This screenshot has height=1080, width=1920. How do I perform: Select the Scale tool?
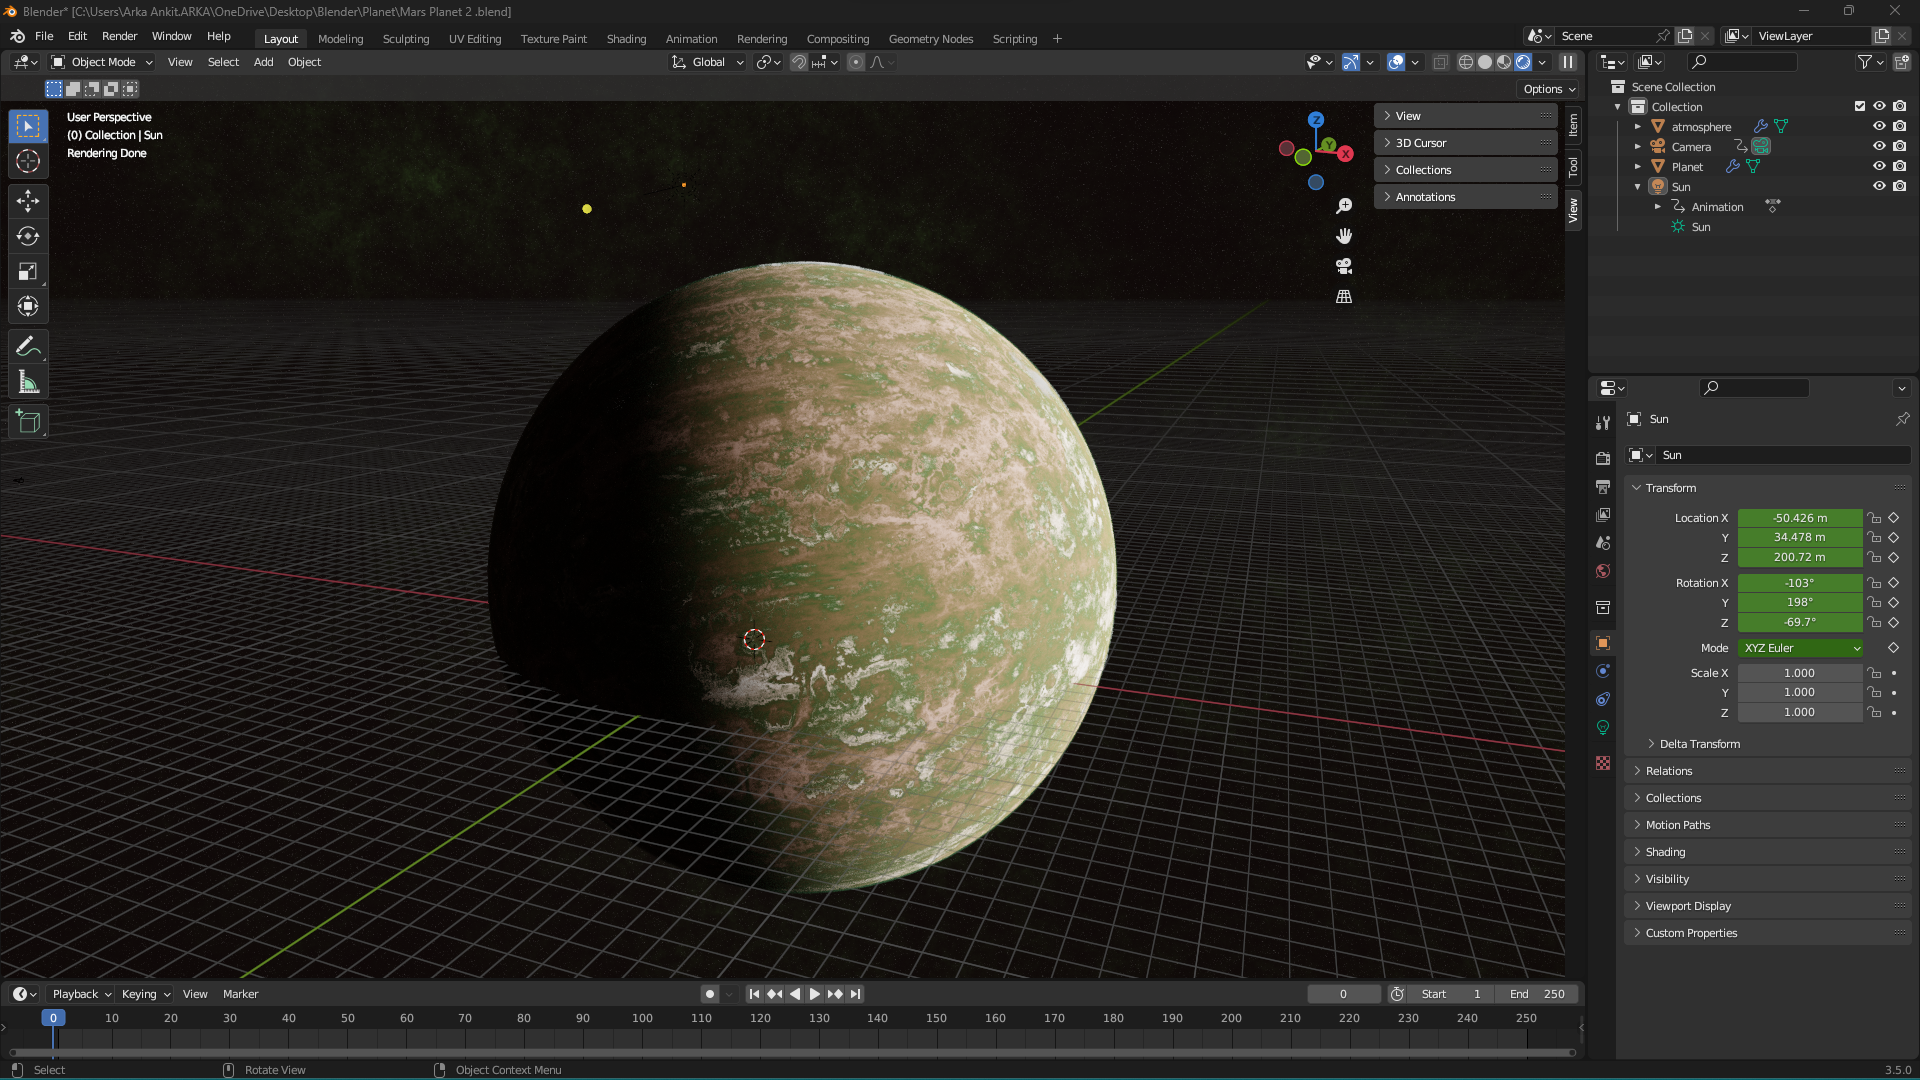click(28, 272)
